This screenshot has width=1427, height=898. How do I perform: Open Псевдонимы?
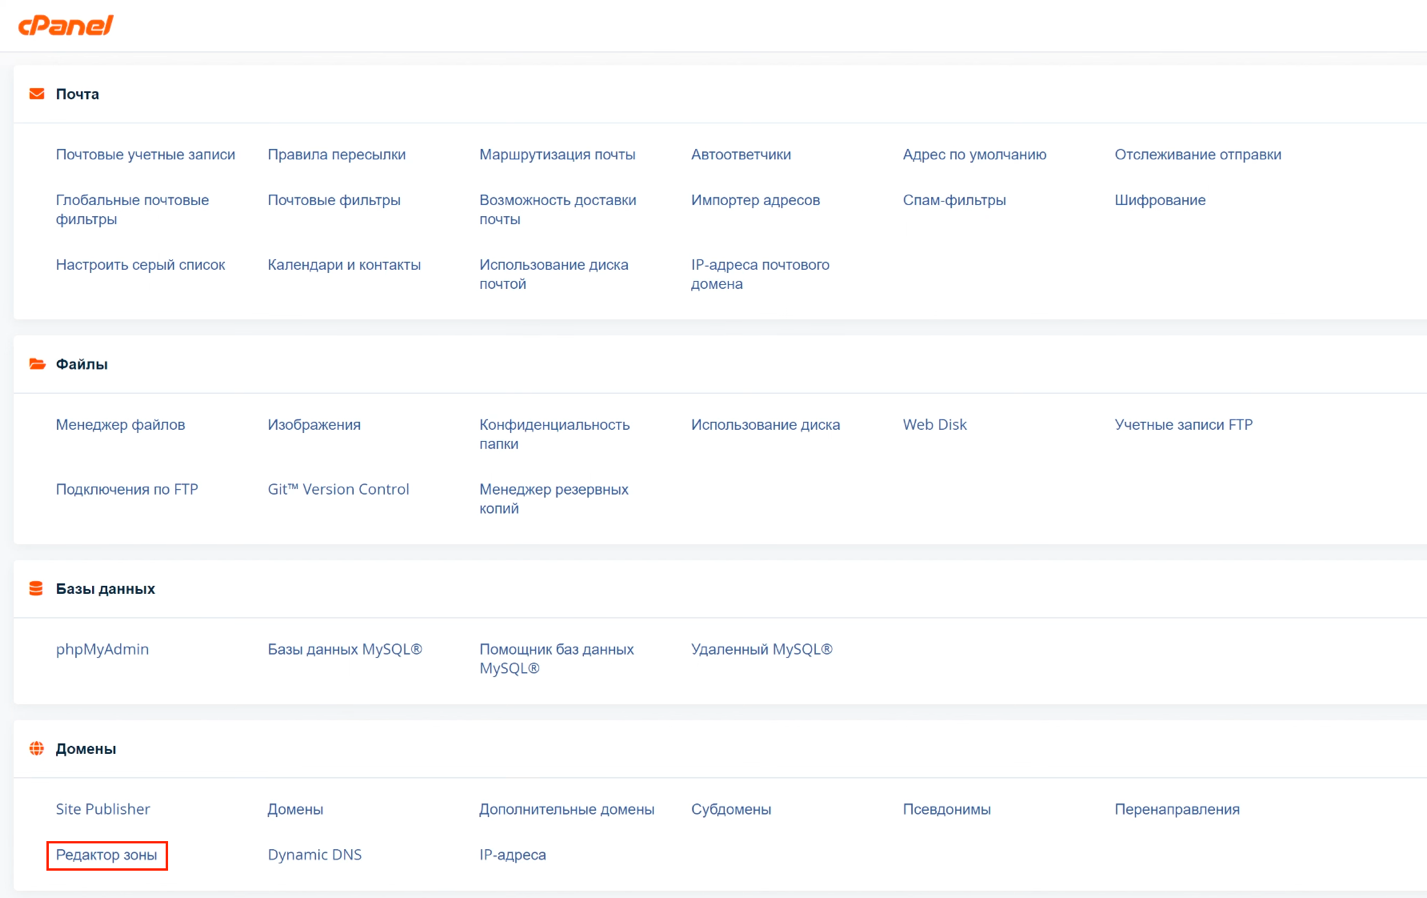[x=946, y=810]
